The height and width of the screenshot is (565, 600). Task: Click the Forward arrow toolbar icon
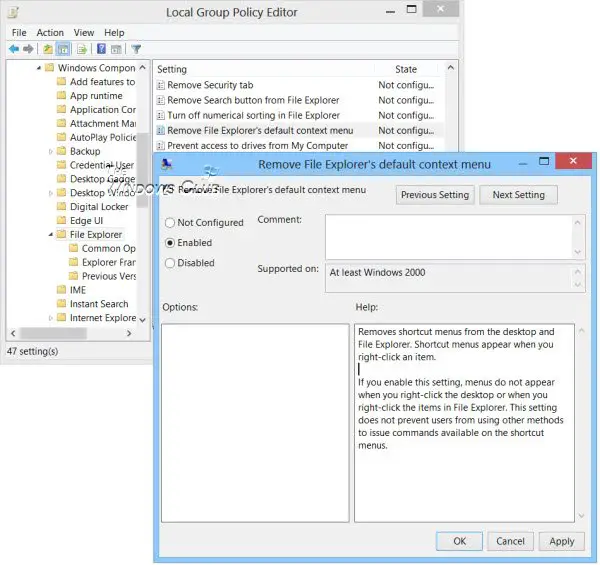click(28, 49)
